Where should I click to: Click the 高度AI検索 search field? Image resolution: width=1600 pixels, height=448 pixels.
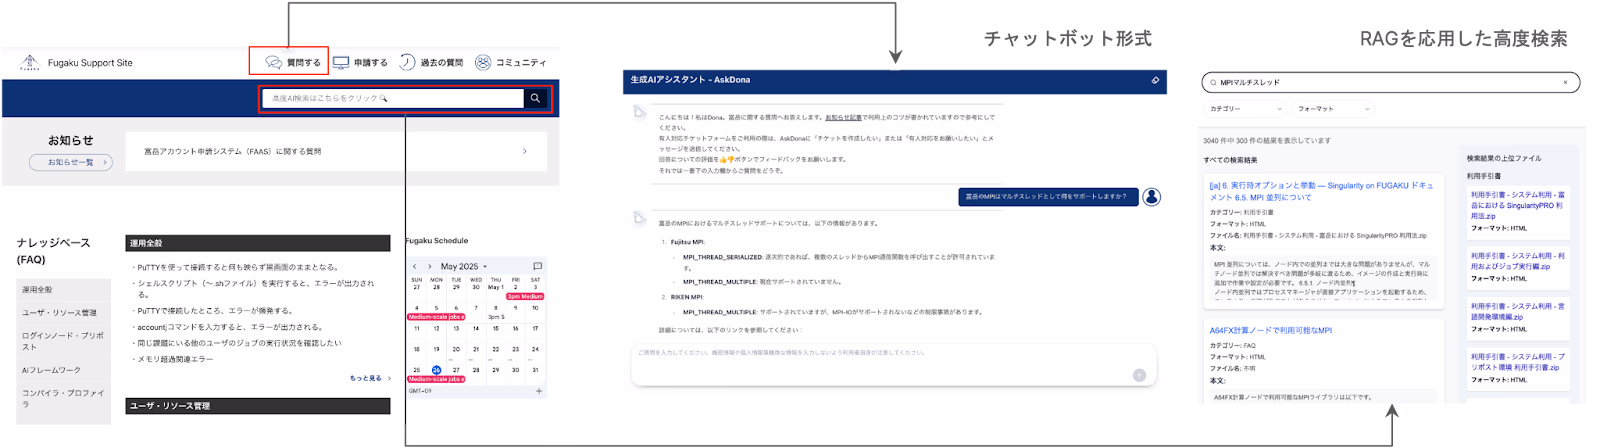tap(393, 98)
